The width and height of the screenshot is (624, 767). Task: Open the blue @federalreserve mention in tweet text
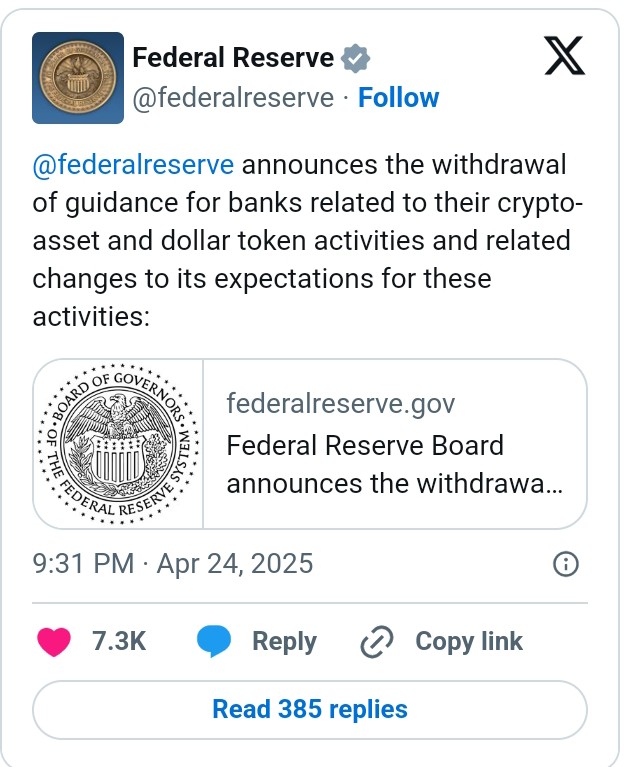coord(133,164)
